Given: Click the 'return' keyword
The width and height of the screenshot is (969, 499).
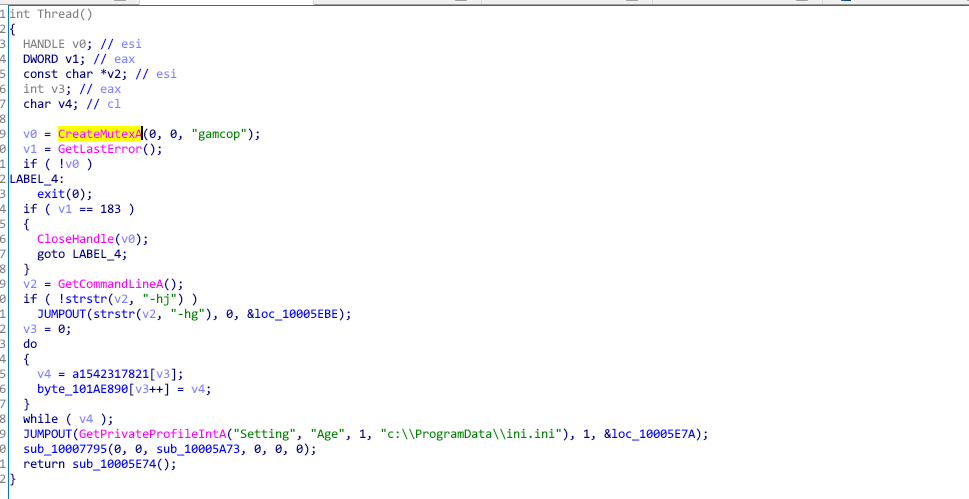Looking at the screenshot, I should 44,464.
